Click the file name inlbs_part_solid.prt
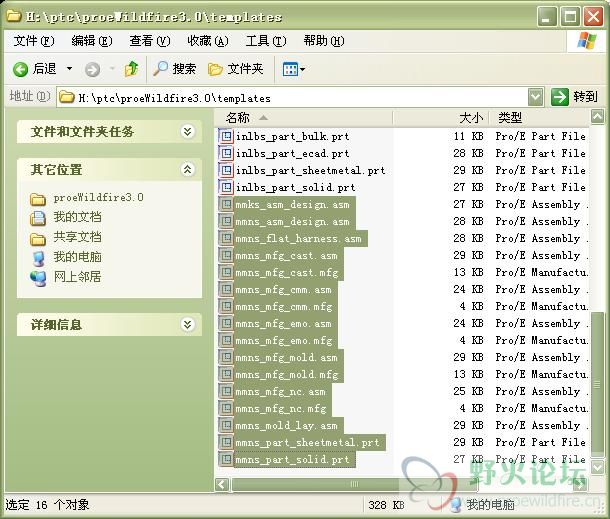Viewport: 610px width, 519px height. click(295, 188)
